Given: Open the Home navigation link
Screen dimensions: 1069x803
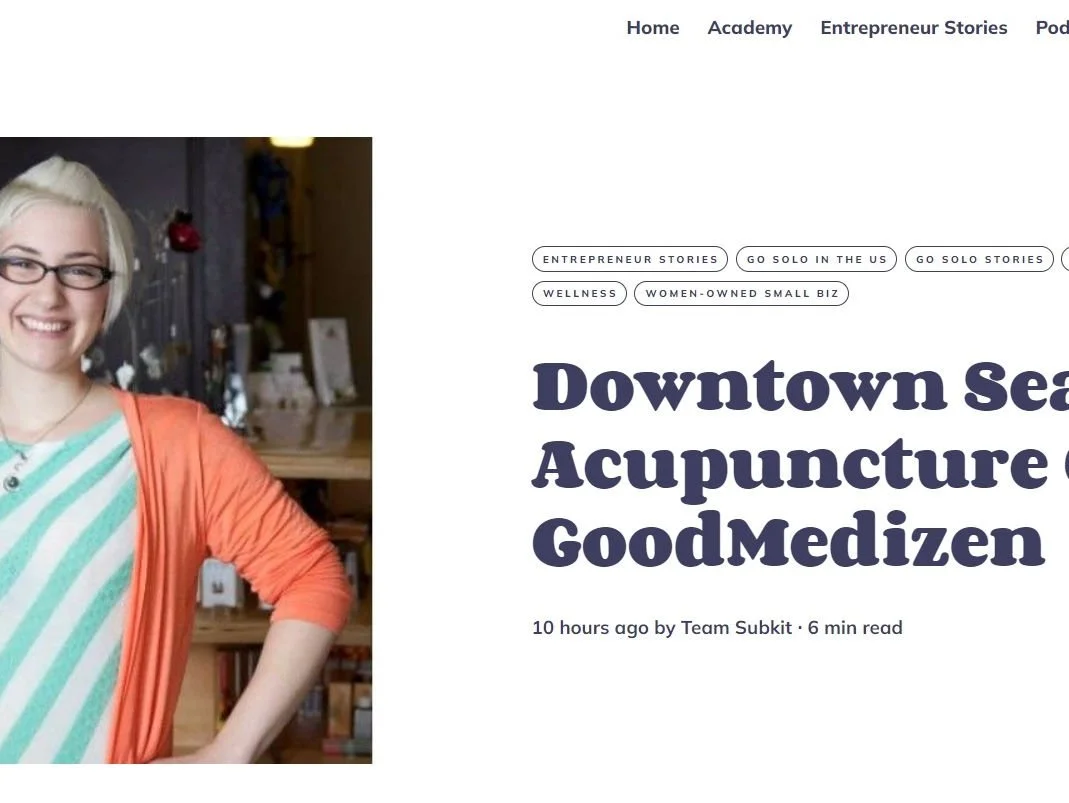Looking at the screenshot, I should point(652,28).
